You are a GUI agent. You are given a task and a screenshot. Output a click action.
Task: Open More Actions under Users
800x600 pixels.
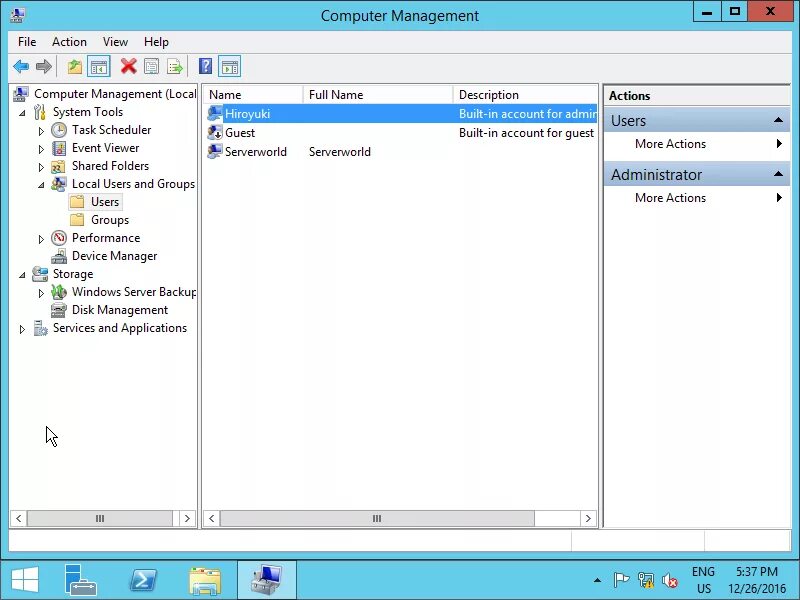(696, 144)
